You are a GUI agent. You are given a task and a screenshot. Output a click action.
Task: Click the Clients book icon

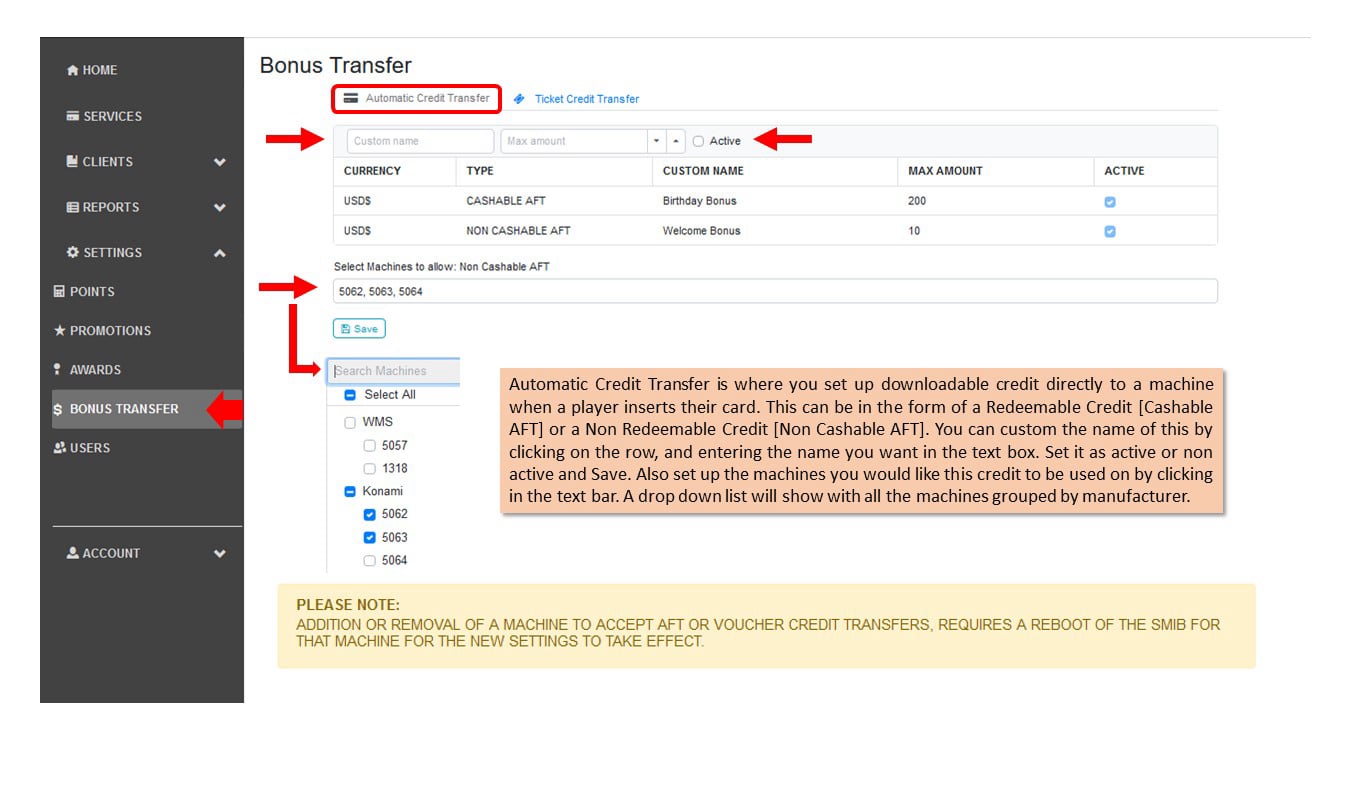point(72,161)
